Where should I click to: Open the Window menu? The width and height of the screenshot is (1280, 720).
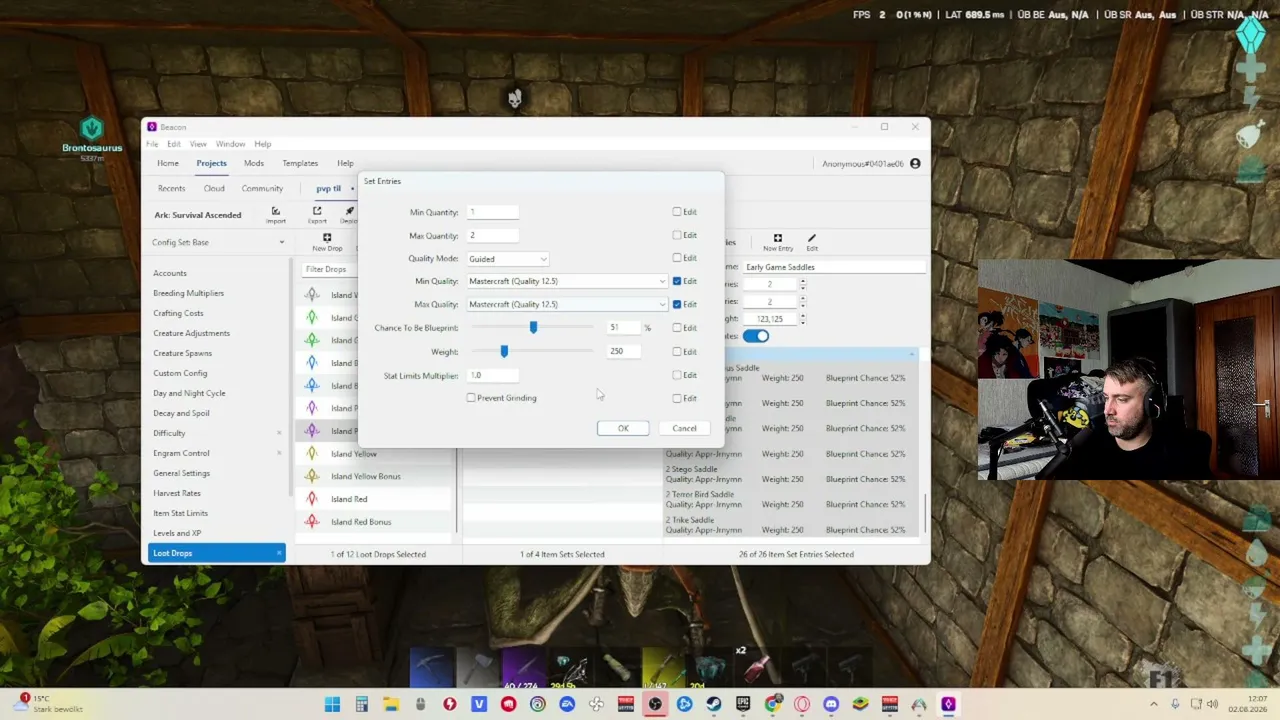[230, 144]
